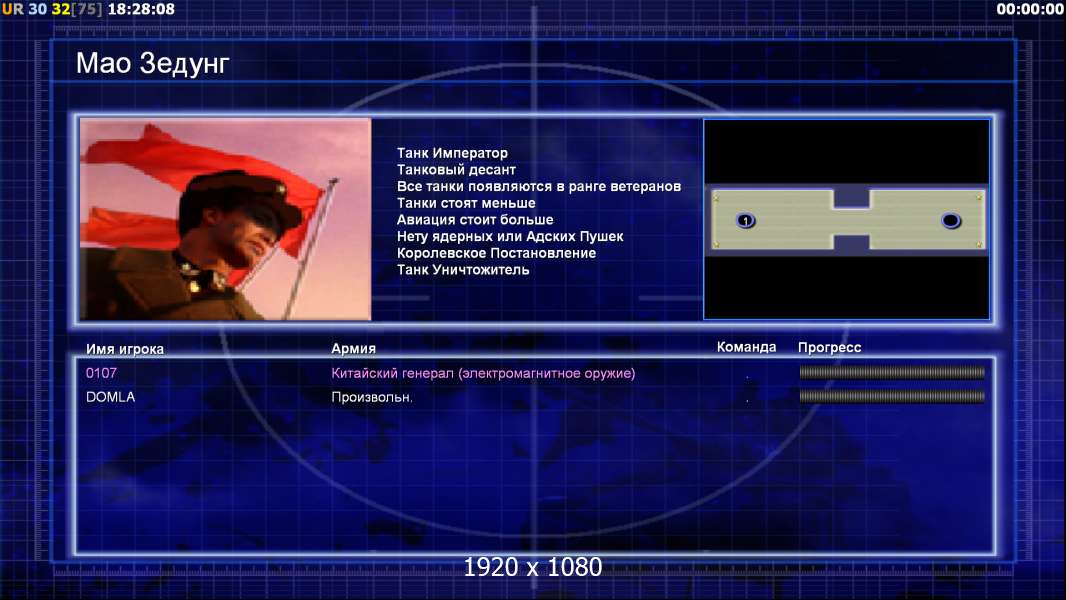
Task: Click player name '0107'
Action: pyautogui.click(x=101, y=372)
